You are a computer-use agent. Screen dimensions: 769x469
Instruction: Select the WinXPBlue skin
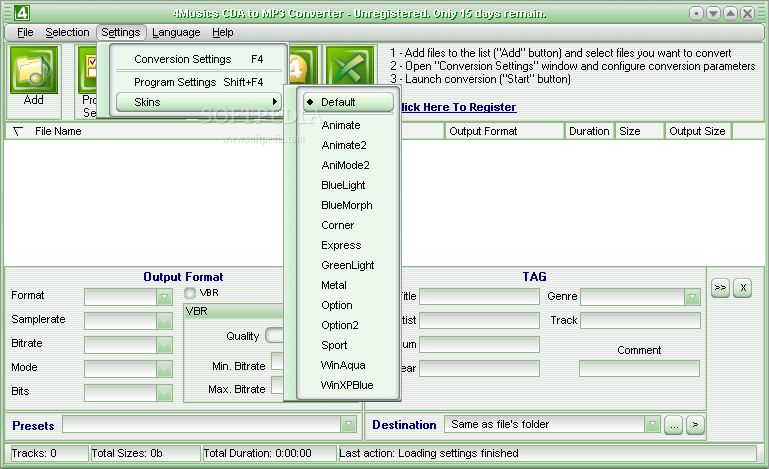click(348, 386)
